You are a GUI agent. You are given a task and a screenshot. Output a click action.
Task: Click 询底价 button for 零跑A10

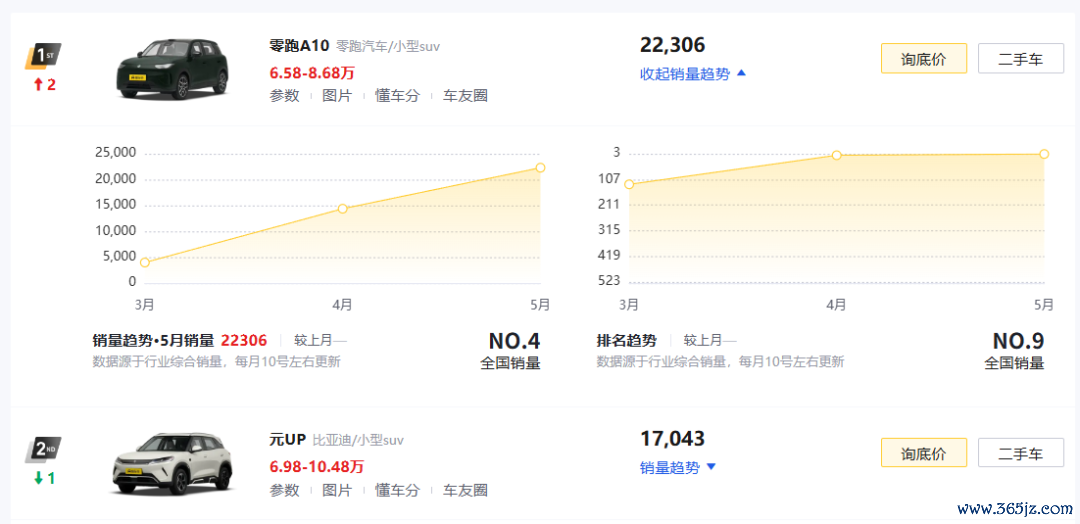coord(924,59)
